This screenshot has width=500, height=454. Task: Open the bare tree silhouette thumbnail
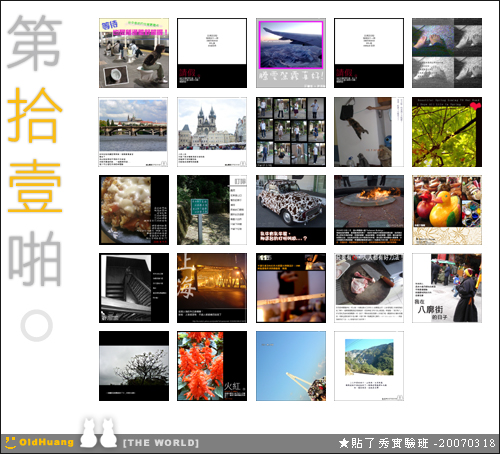[134, 366]
